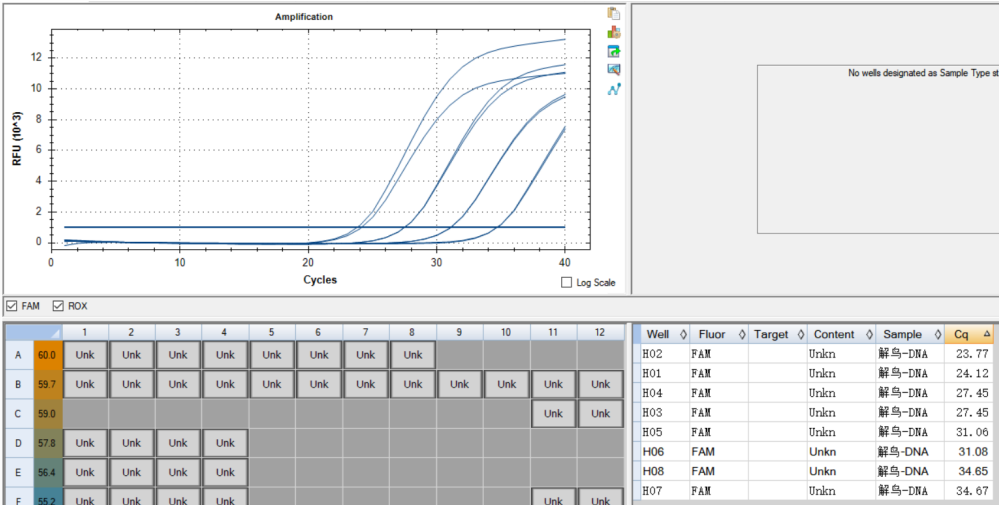Select plate column 12 header
The image size is (999, 505).
[x=600, y=332]
